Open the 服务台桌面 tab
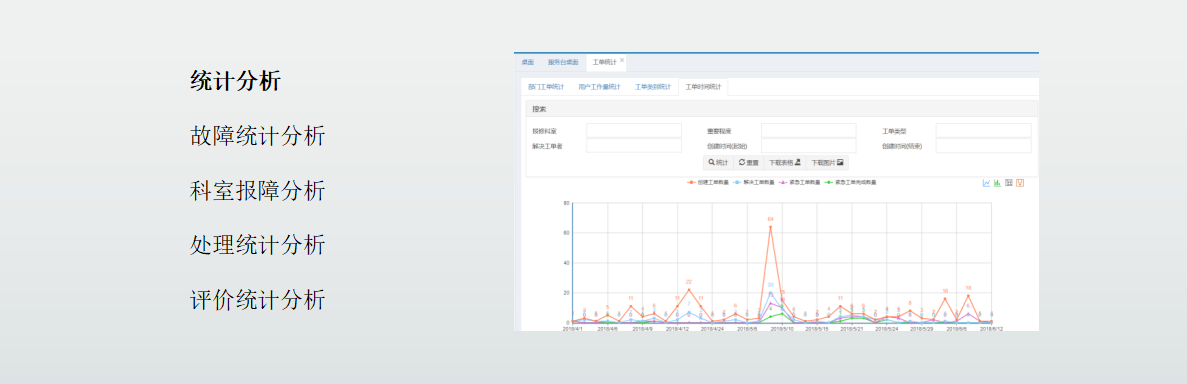This screenshot has width=1187, height=384. click(x=563, y=62)
